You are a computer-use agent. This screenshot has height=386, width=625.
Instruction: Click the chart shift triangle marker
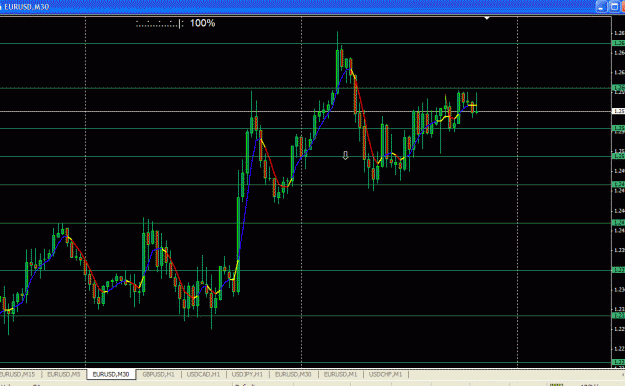pyautogui.click(x=487, y=18)
